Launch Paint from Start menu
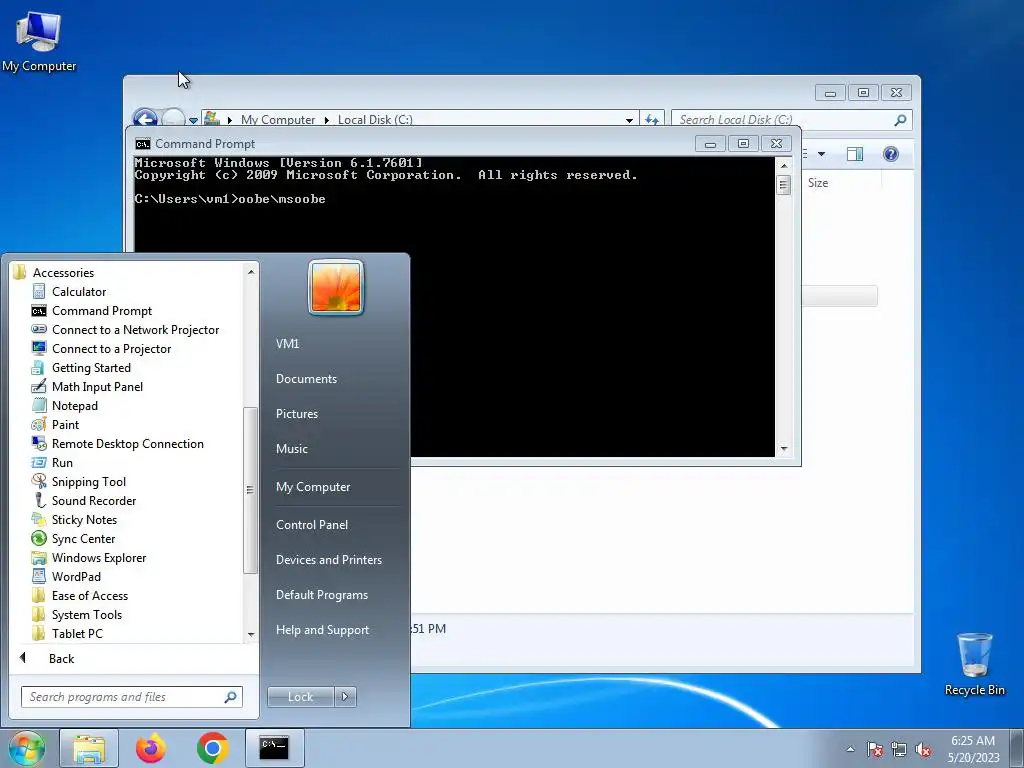Screen dimensions: 1024x768 coord(65,424)
